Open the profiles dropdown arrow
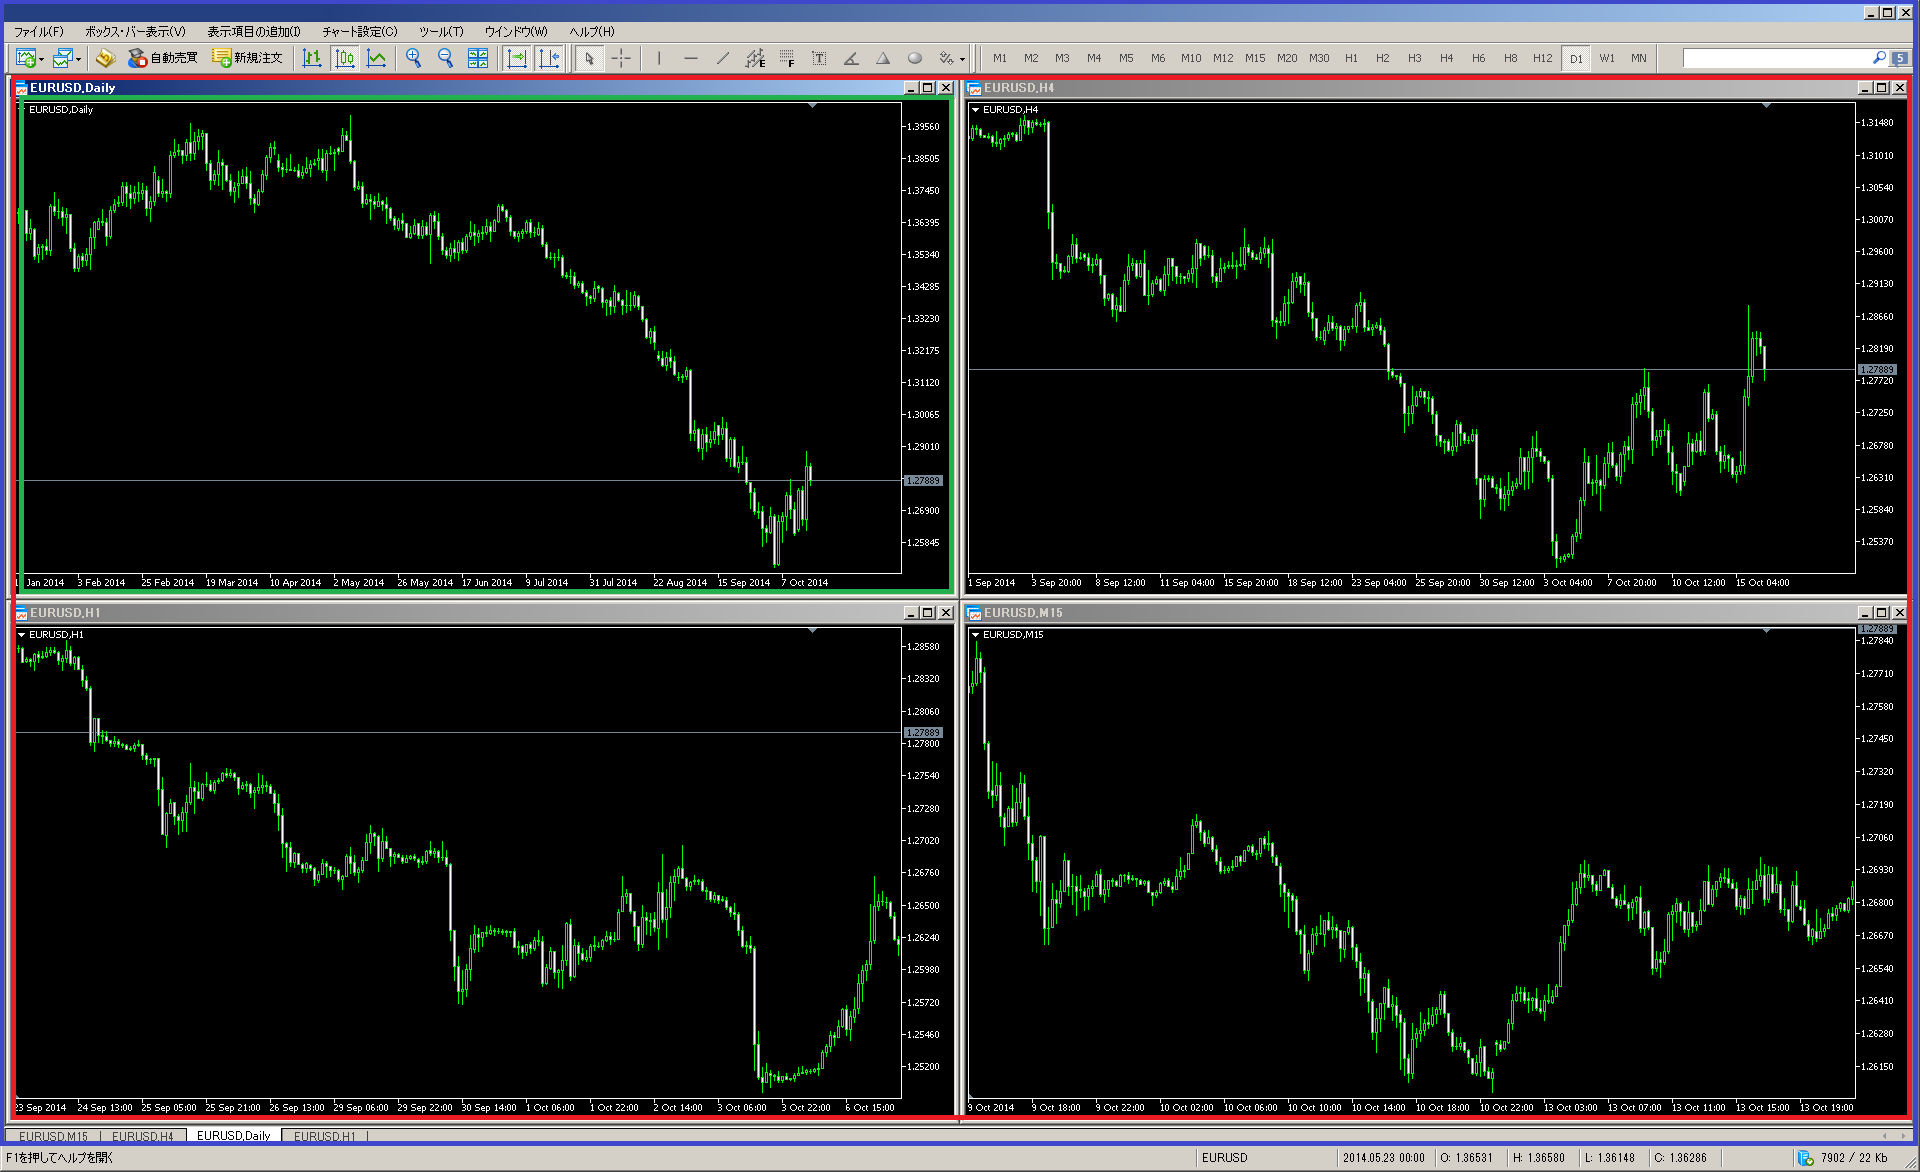This screenshot has width=1920, height=1172. point(78,59)
